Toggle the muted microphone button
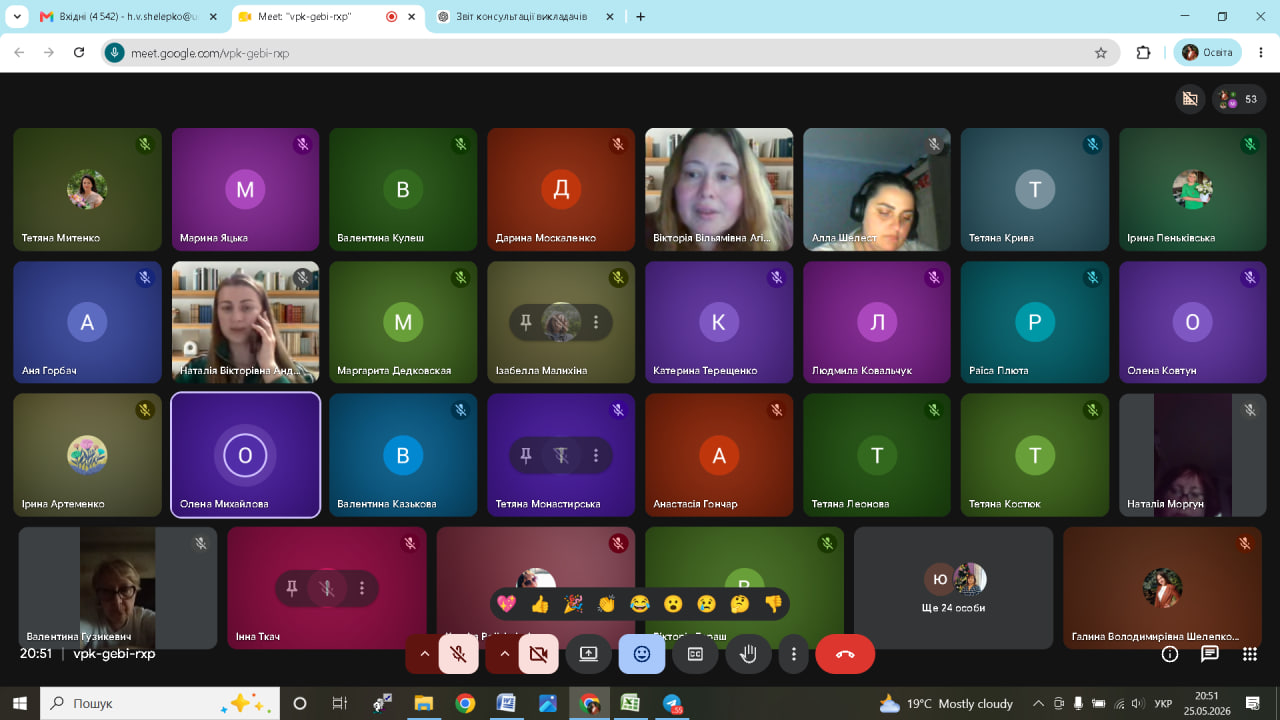1280x720 pixels. [x=459, y=654]
